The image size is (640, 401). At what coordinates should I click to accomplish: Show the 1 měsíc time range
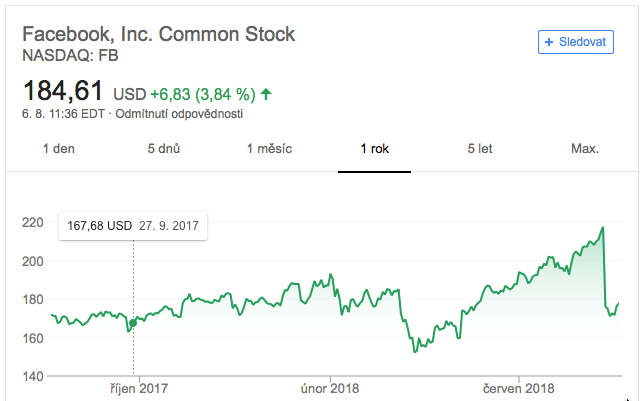point(269,149)
